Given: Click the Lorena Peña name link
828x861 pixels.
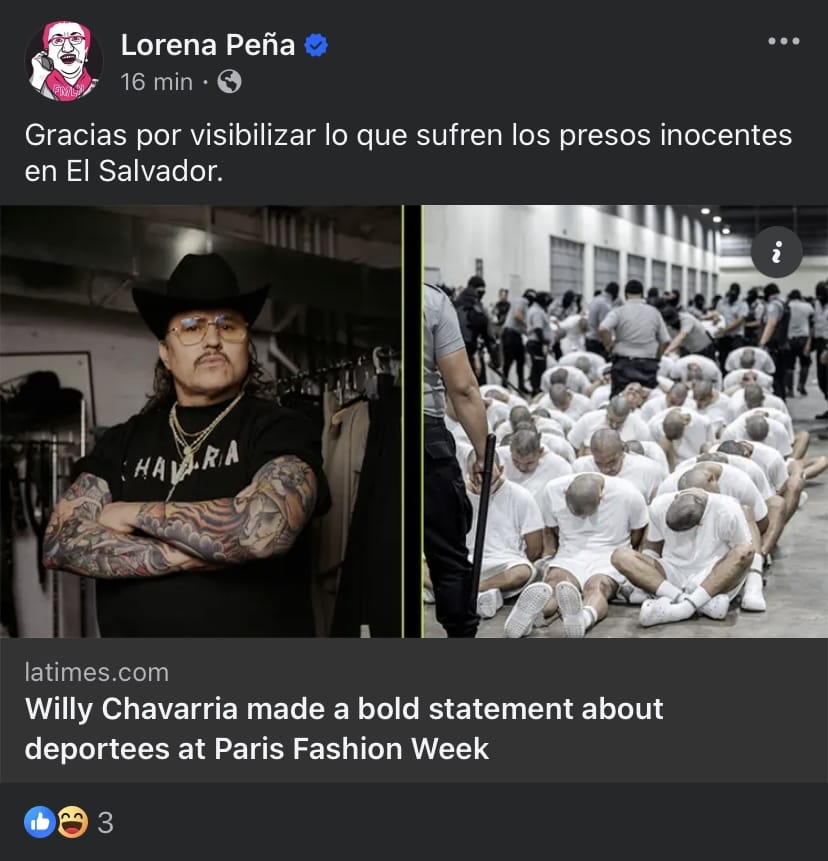Looking at the screenshot, I should point(208,44).
